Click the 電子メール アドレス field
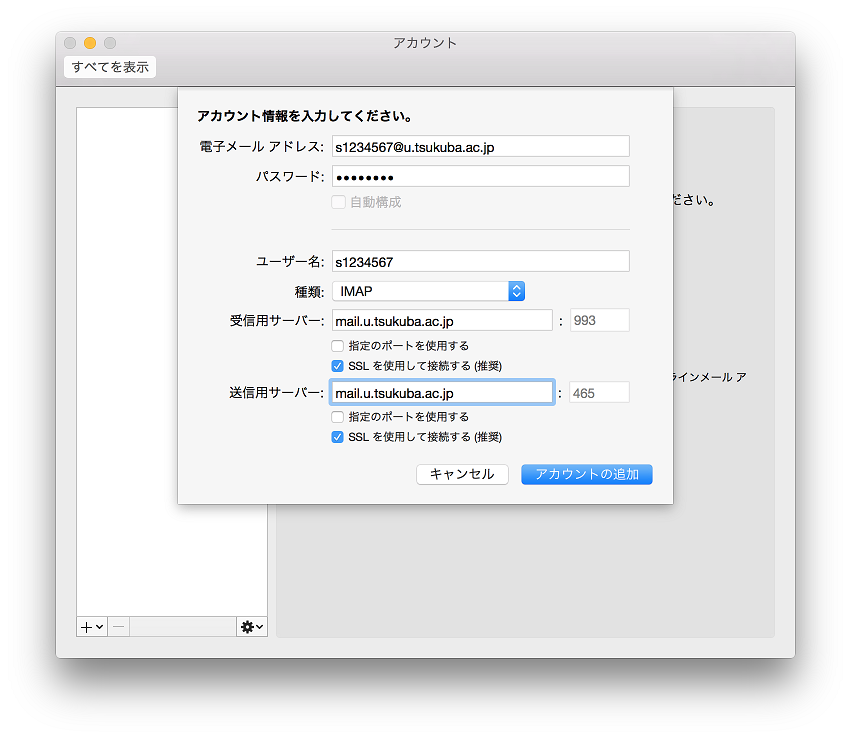The image size is (851, 738). 480,147
